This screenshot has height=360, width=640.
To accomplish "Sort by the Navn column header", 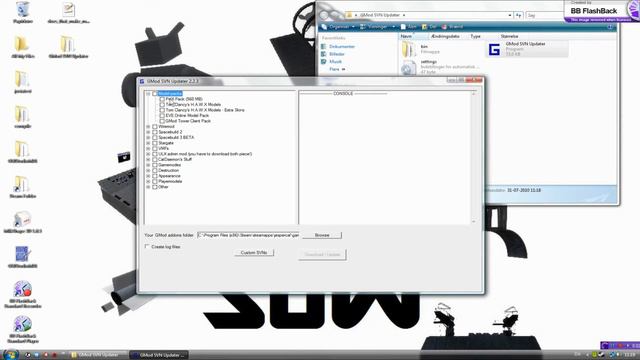I will [413, 36].
